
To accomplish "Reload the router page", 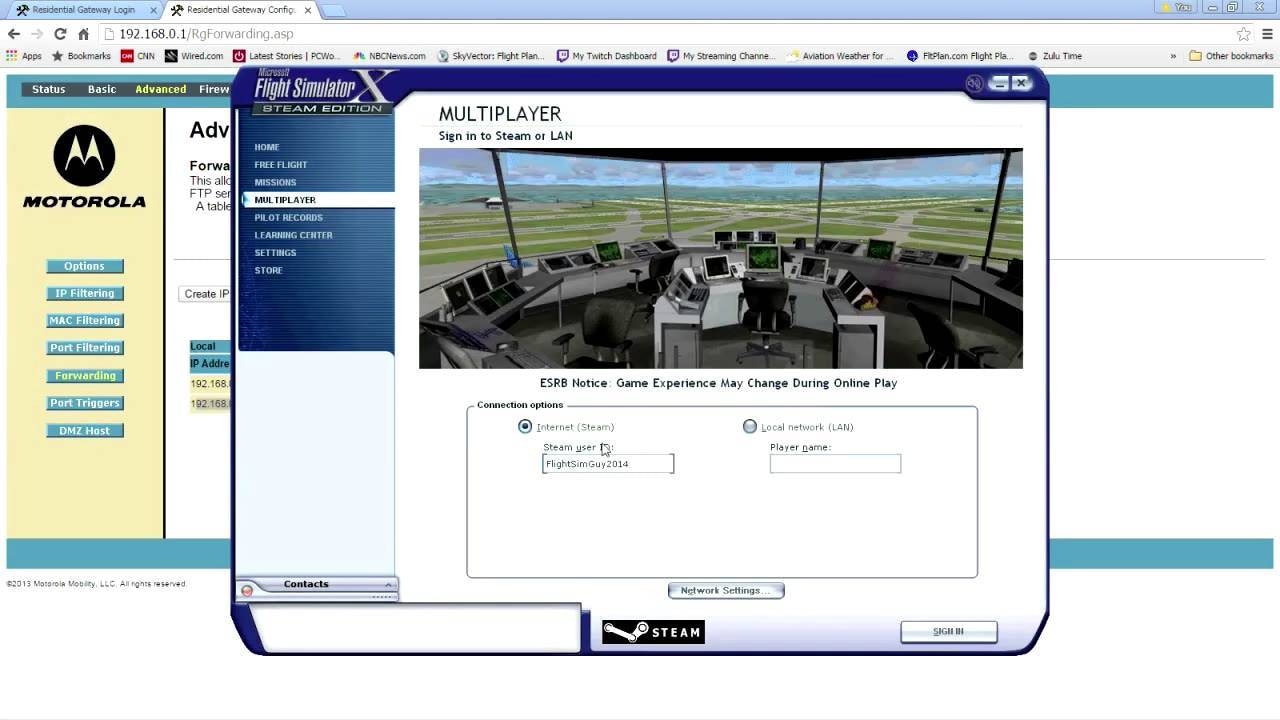I will [60, 34].
